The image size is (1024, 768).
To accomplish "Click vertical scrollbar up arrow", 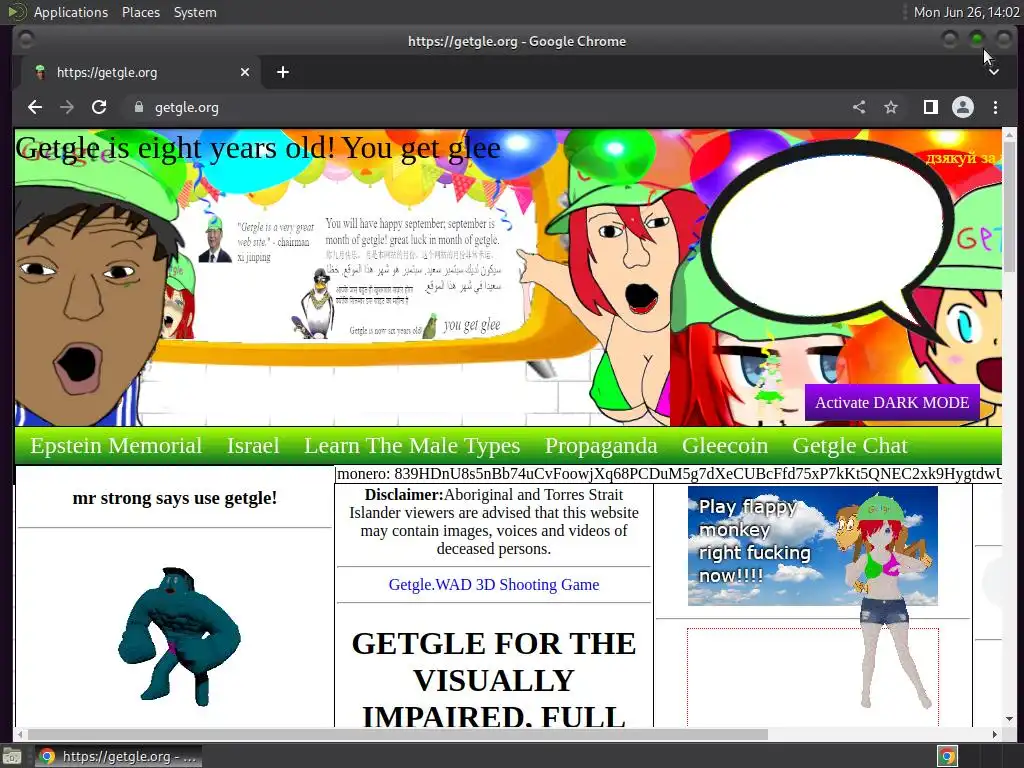I will (x=1009, y=135).
